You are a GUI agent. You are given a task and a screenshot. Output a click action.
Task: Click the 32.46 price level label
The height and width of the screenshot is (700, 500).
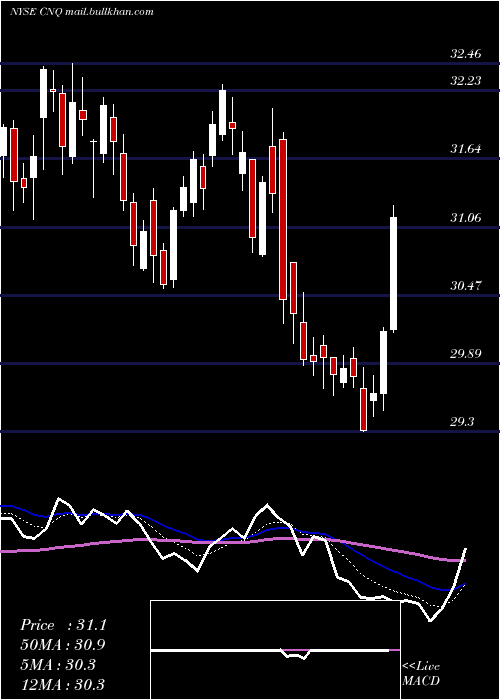(466, 54)
